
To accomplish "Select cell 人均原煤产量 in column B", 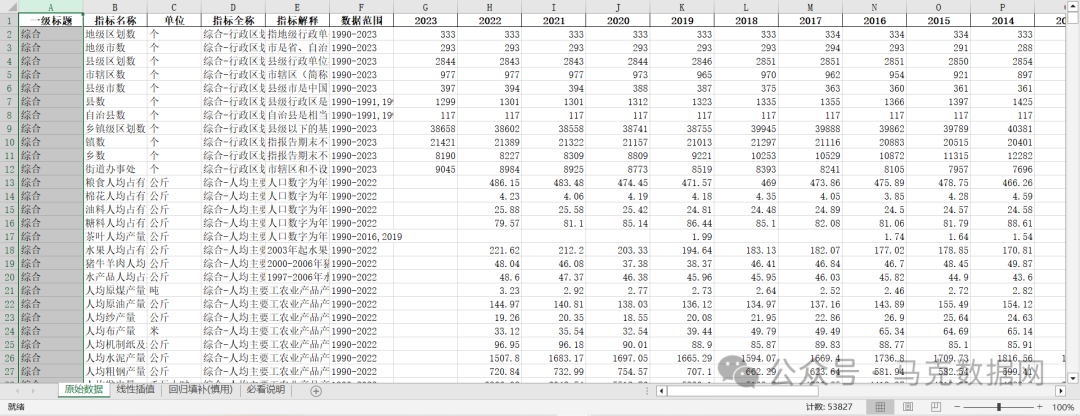I will (x=115, y=291).
